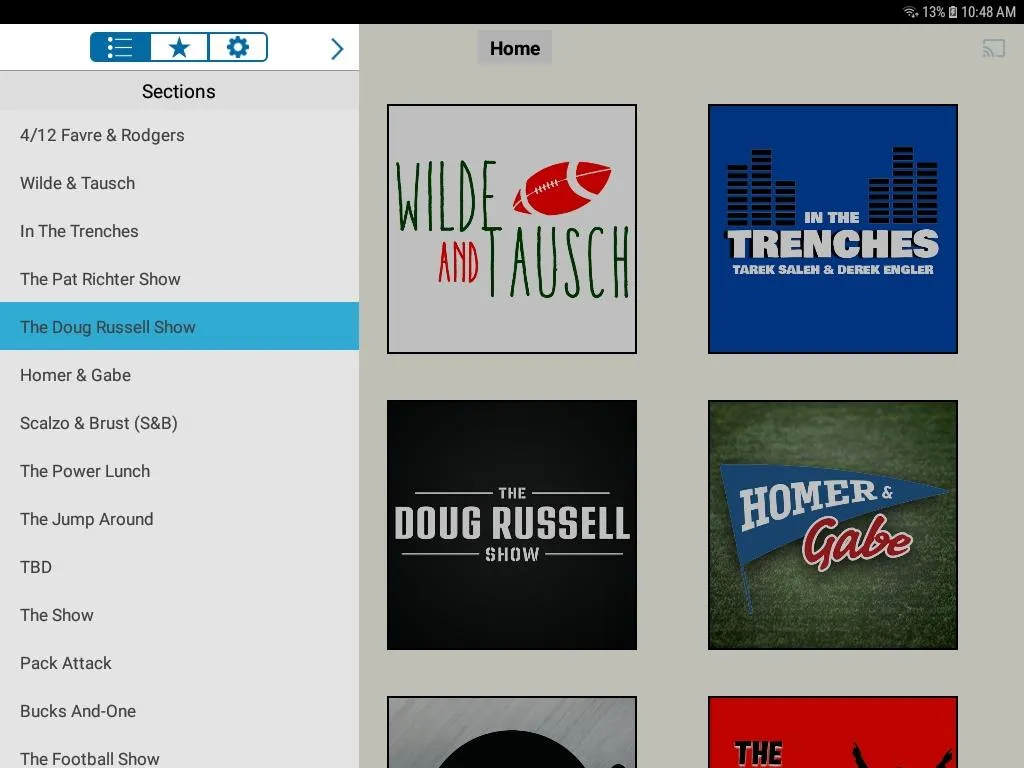The width and height of the screenshot is (1024, 768).
Task: Open the In The Trenches show artwork
Action: point(831,228)
